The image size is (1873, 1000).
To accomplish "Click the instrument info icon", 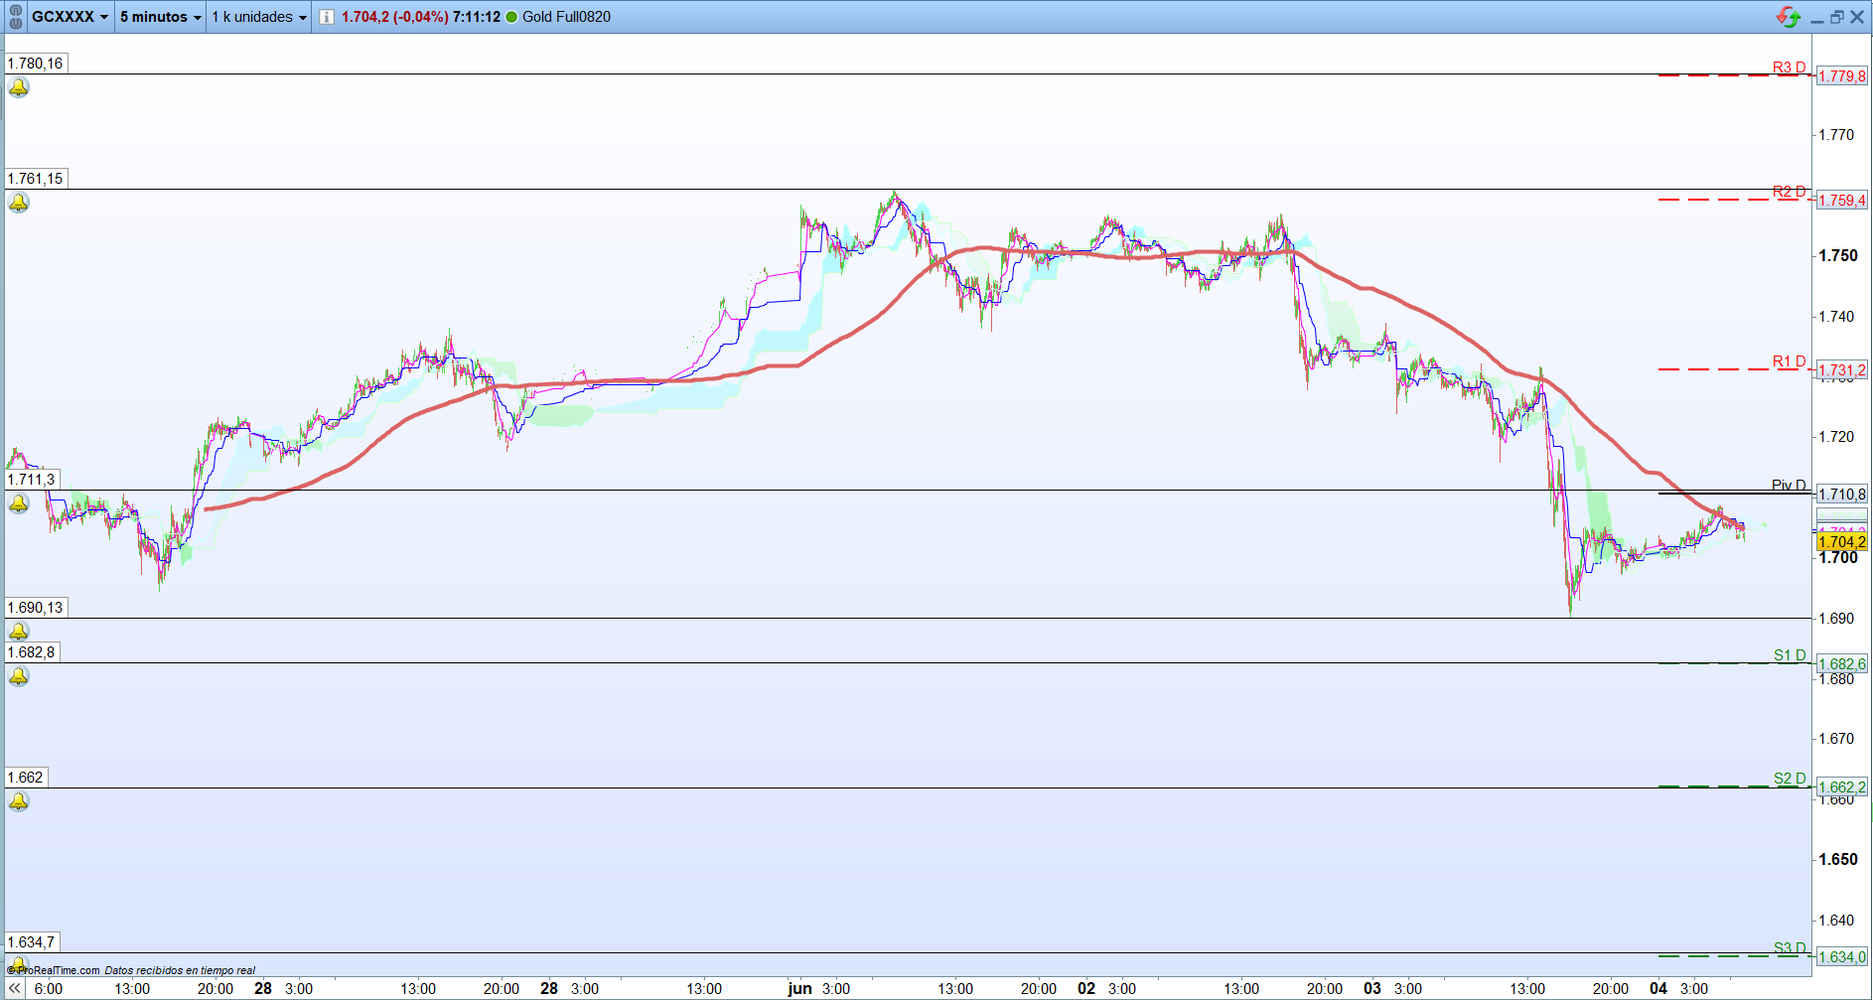I will click(327, 17).
